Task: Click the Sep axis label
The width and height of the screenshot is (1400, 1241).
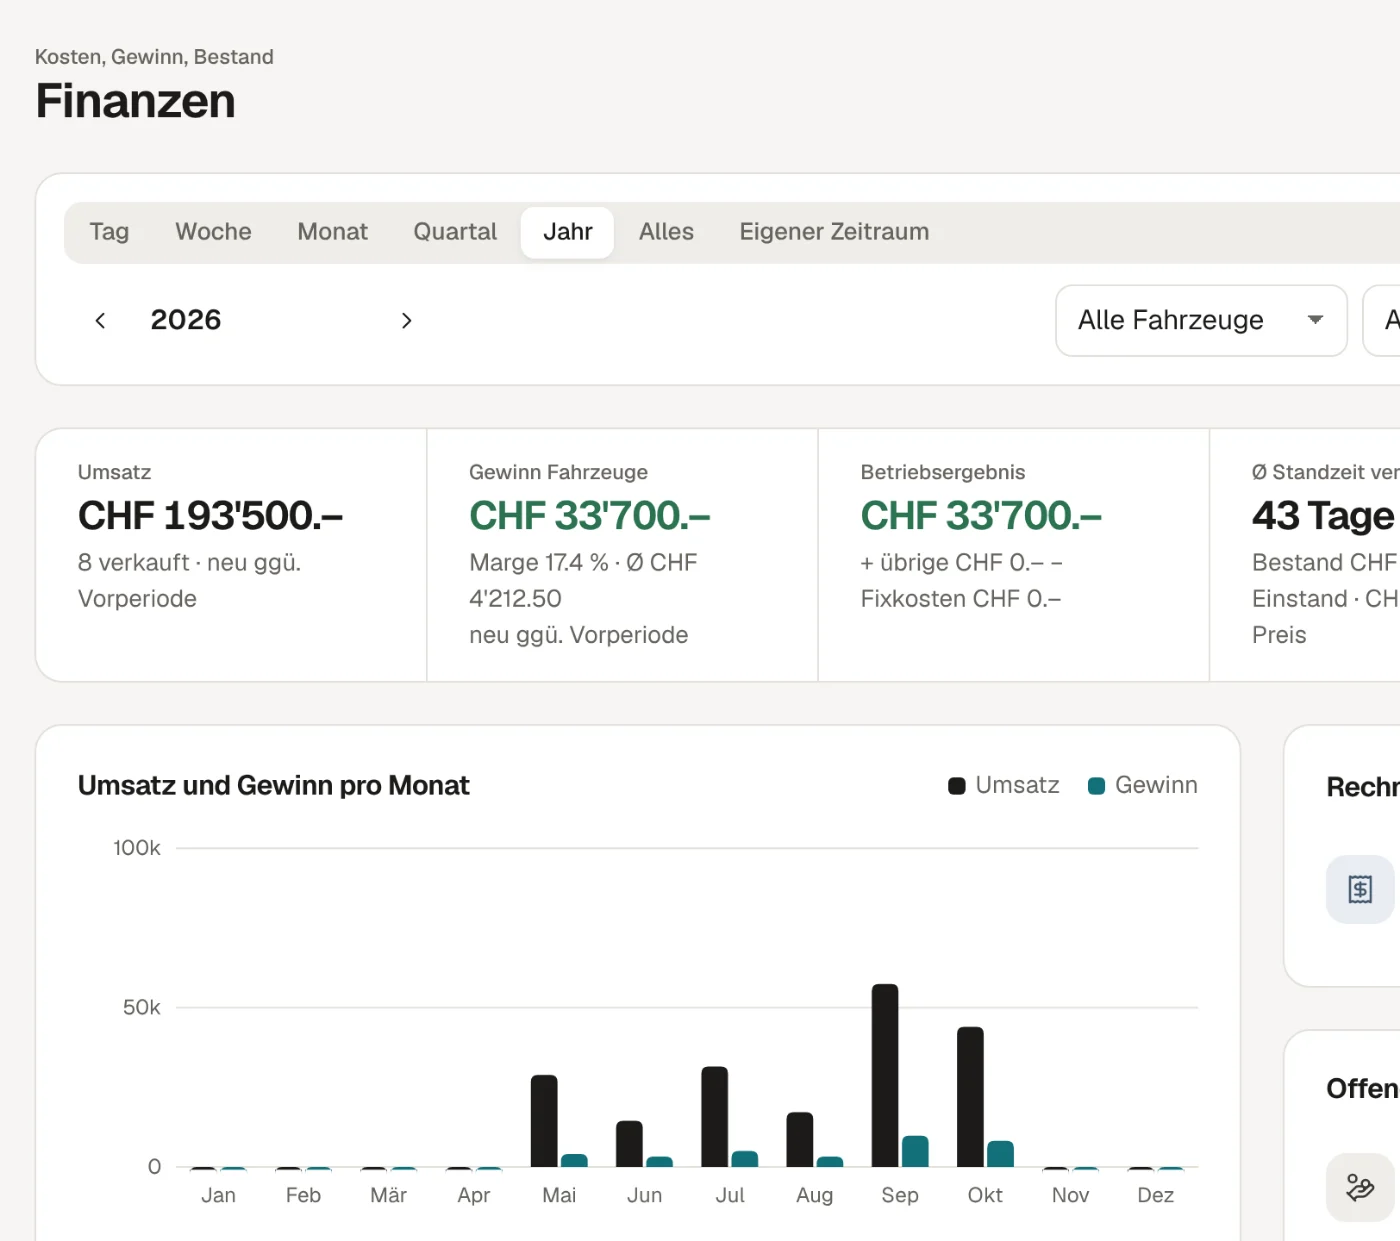Action: coord(900,1195)
